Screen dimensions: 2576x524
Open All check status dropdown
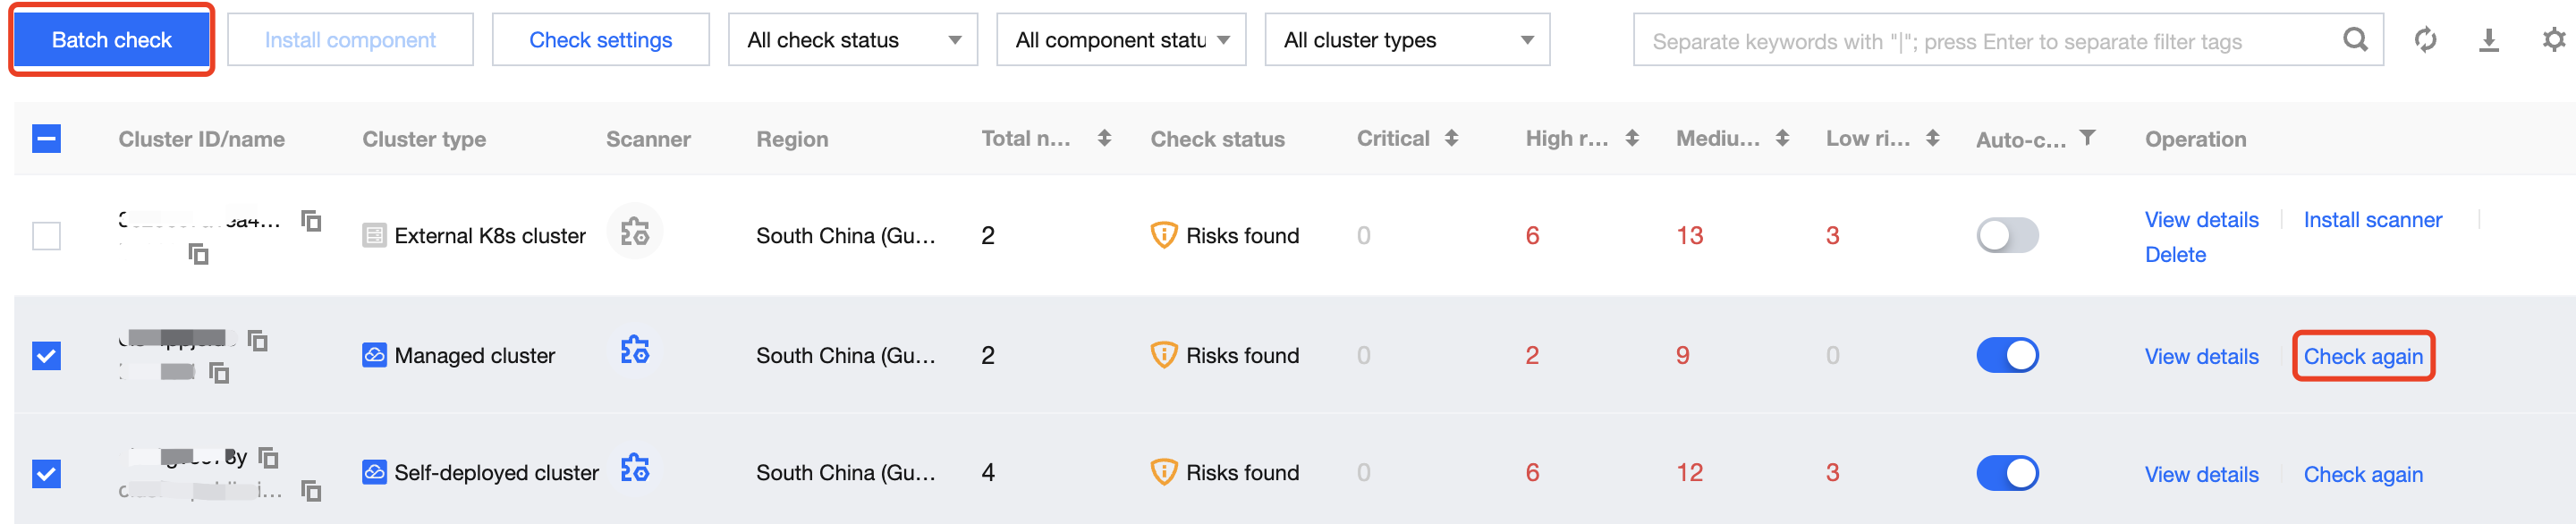[x=852, y=40]
